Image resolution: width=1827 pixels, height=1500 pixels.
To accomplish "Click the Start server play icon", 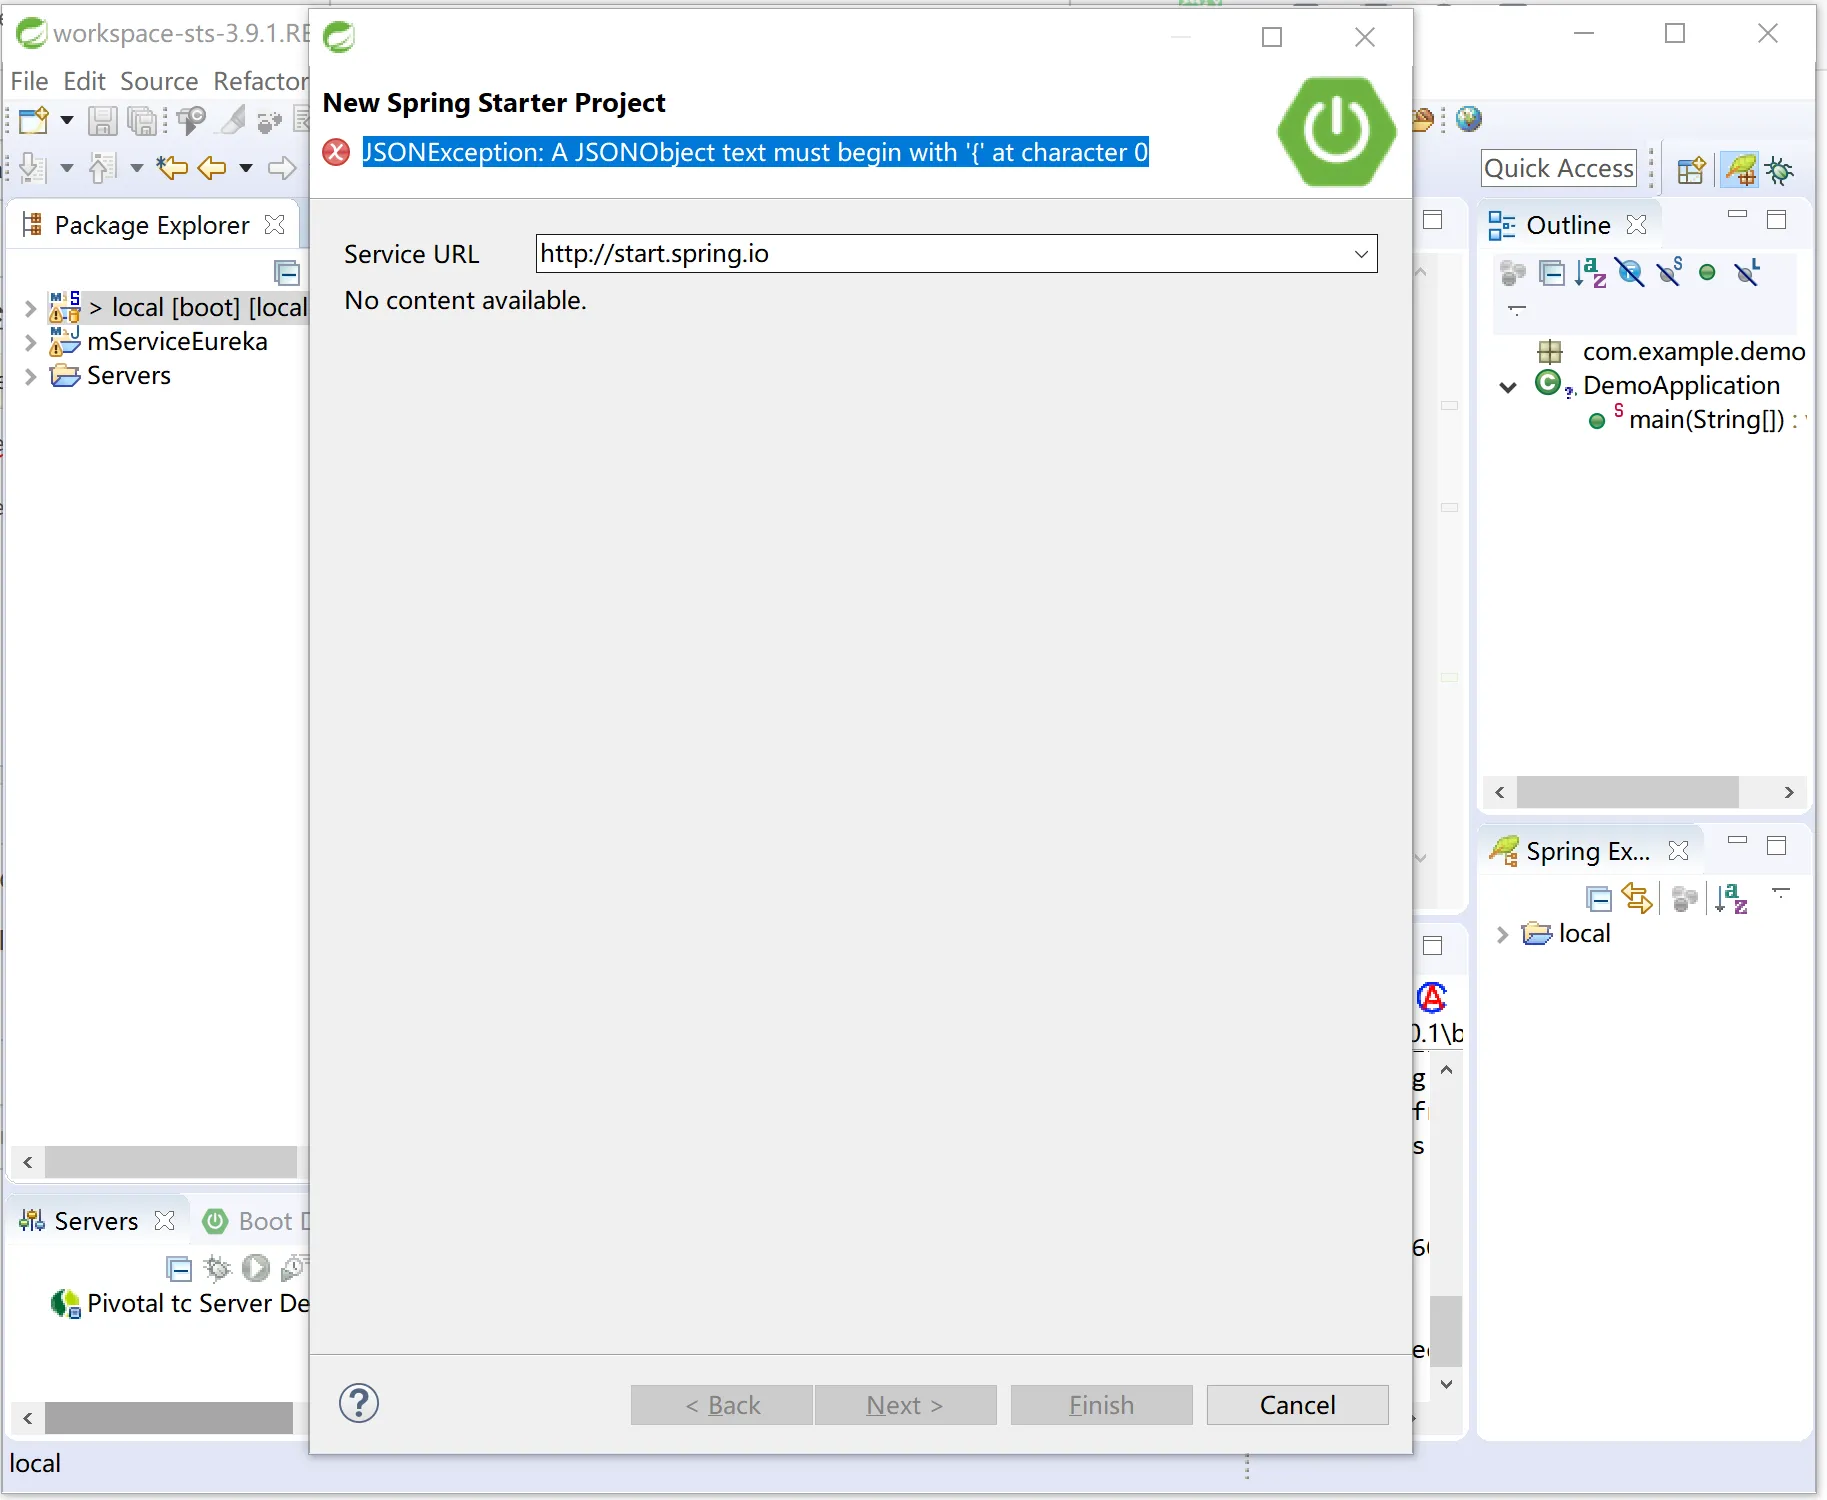I will (256, 1269).
